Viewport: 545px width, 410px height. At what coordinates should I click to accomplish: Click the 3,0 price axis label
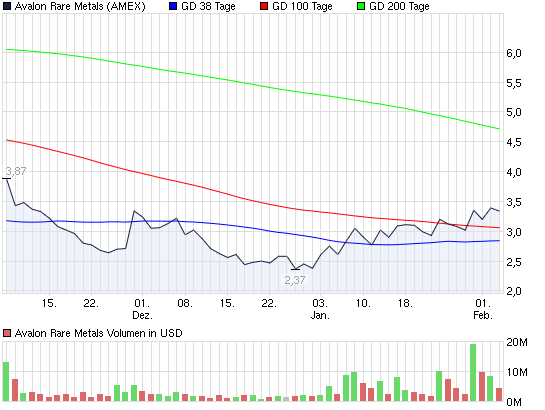pos(514,232)
